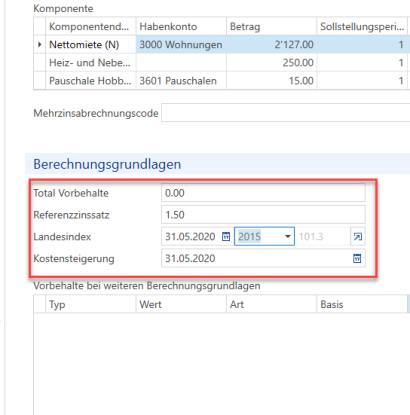Click row selector for Heiz- und Nebe... row
This screenshot has width=410, height=415.
pos(40,63)
